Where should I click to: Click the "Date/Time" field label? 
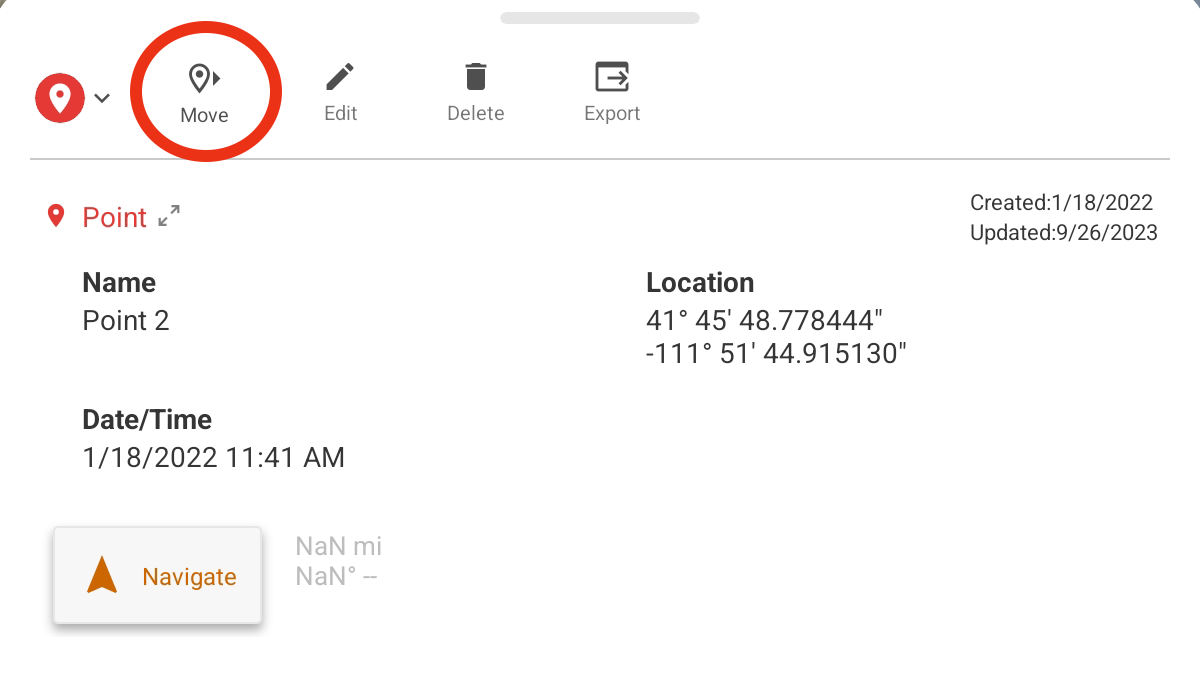click(147, 420)
